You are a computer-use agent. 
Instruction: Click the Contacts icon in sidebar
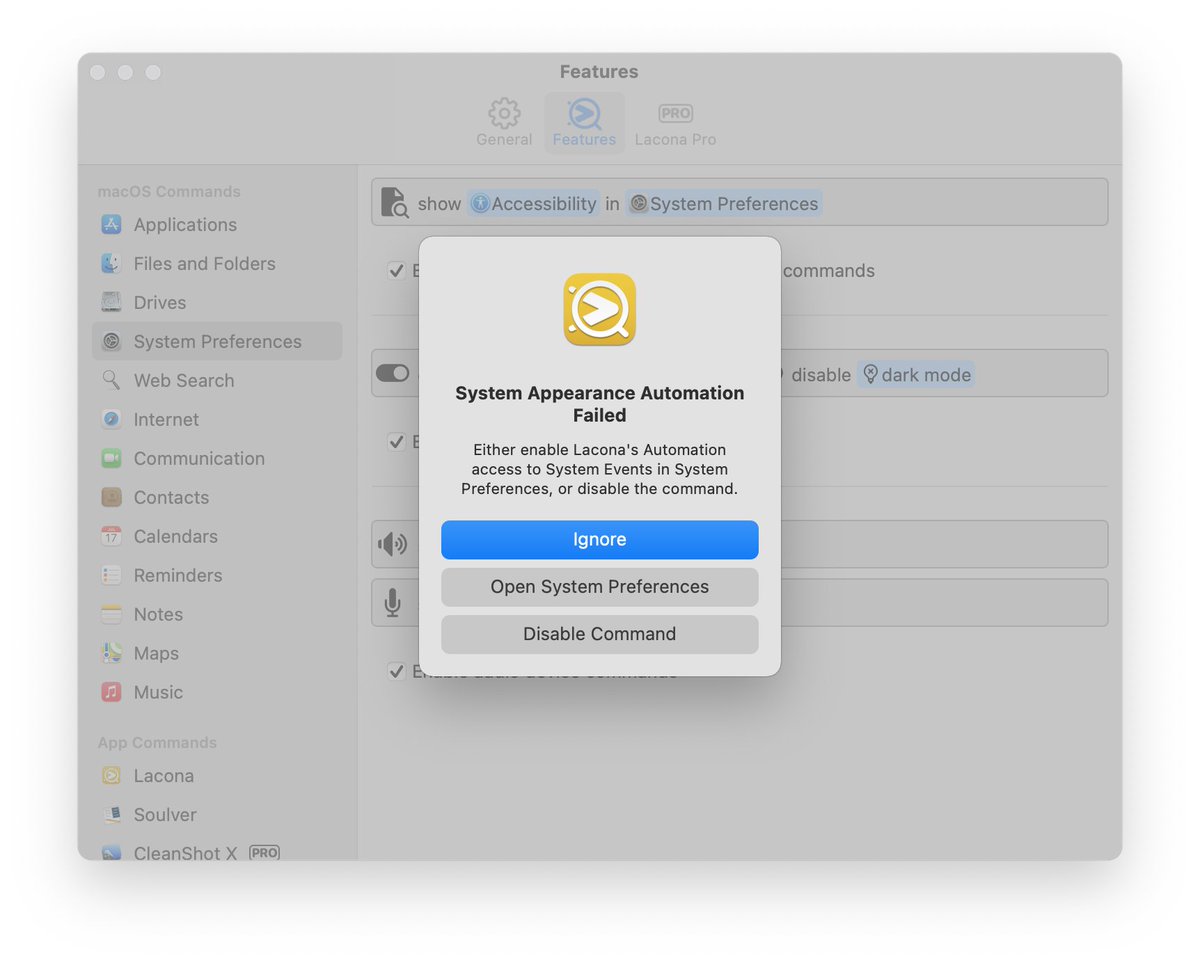coord(111,497)
